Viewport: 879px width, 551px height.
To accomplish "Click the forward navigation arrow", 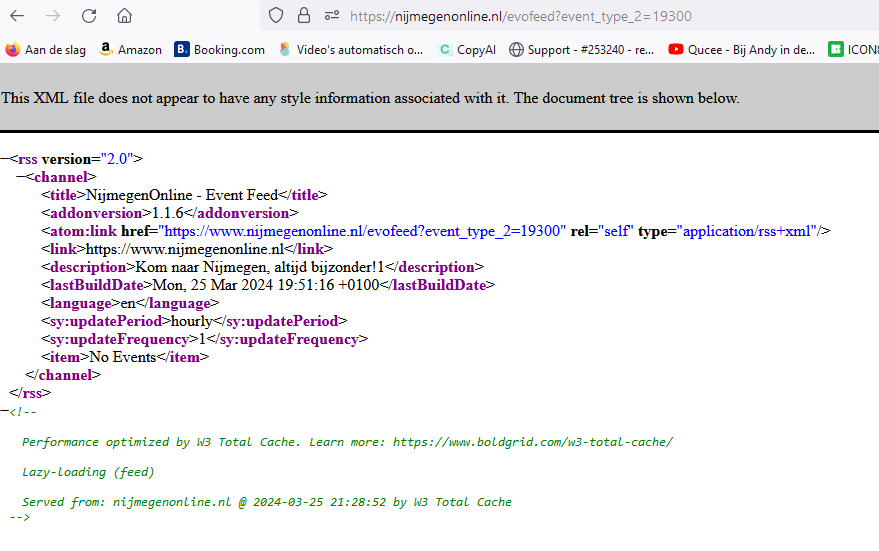I will click(x=53, y=16).
